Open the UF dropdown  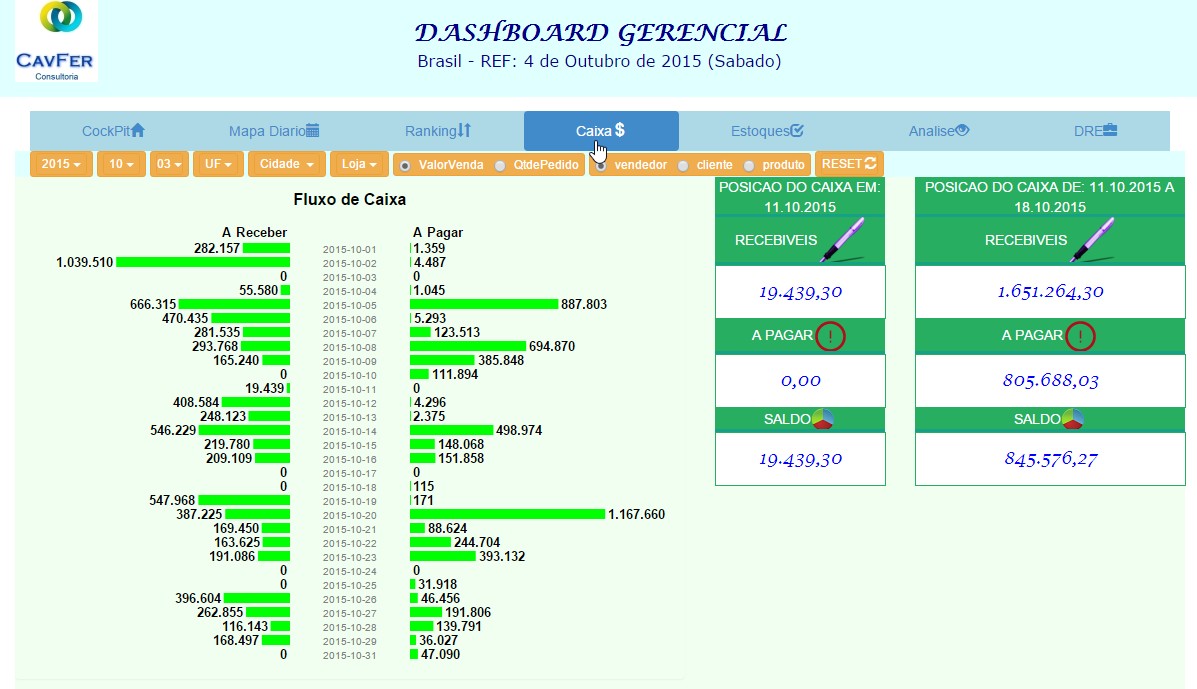(x=218, y=164)
